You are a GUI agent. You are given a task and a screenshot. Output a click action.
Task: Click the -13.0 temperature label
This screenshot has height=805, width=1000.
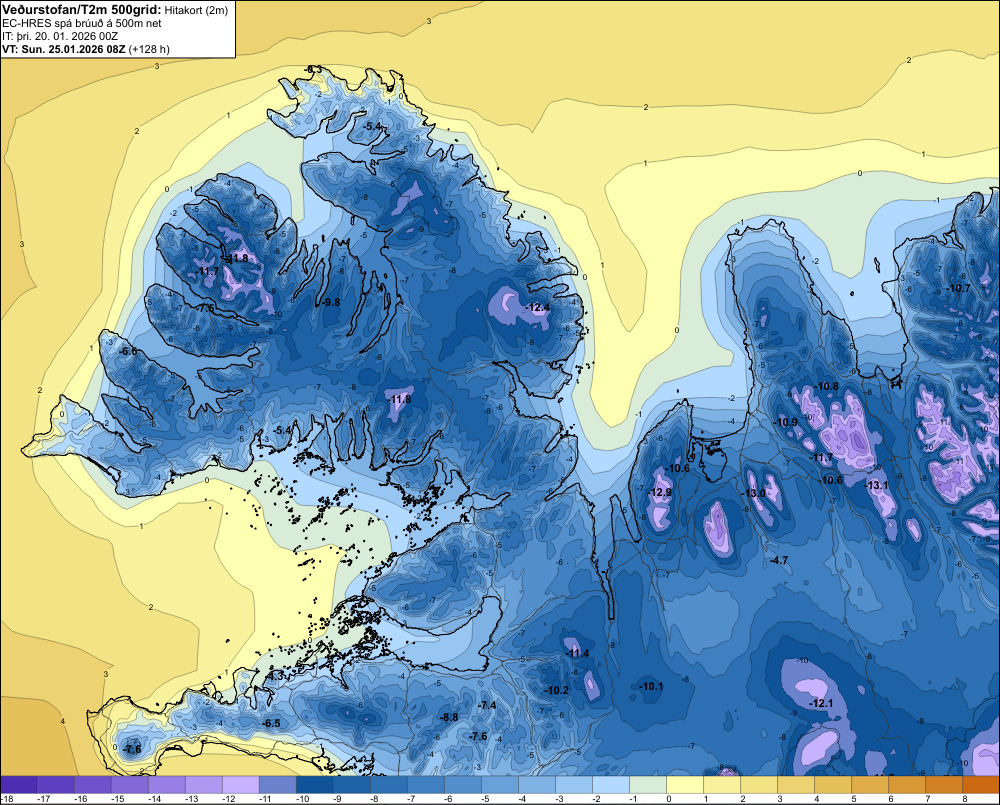pyautogui.click(x=753, y=494)
